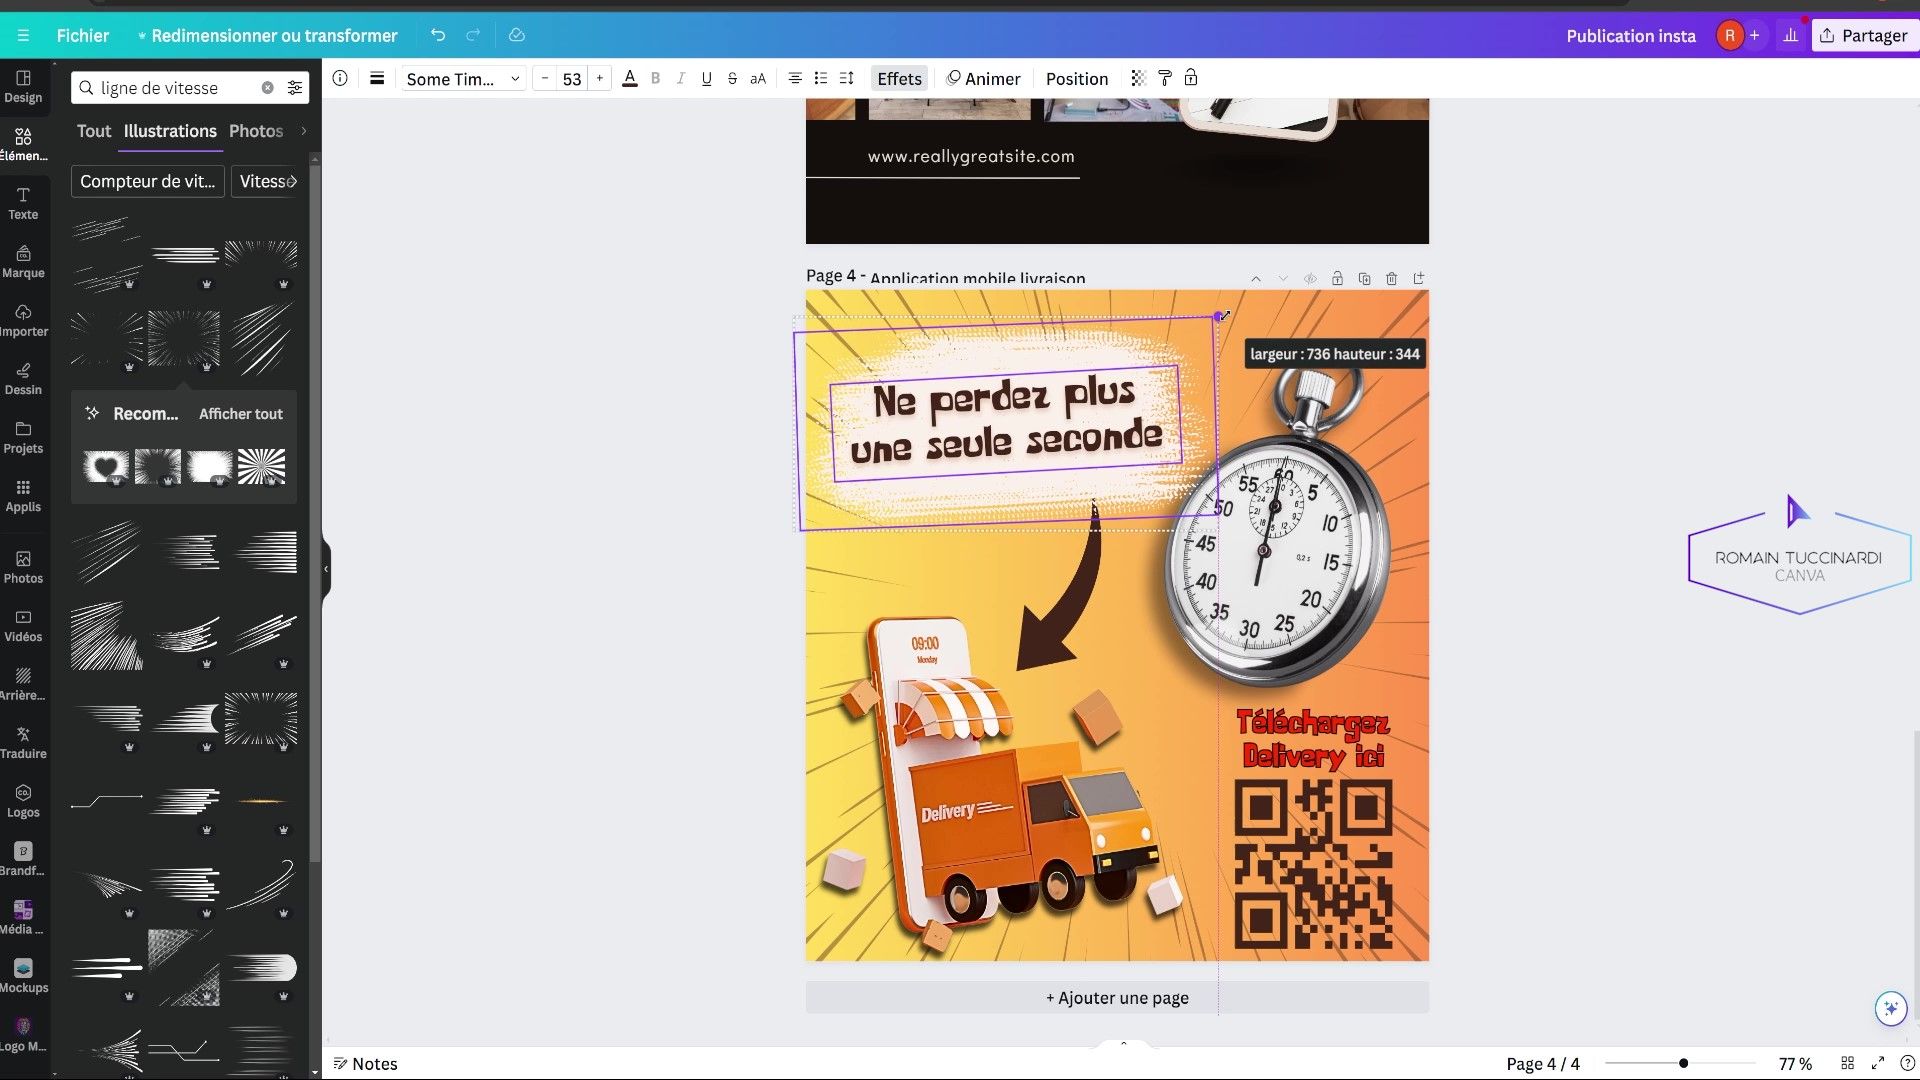Open Marque side panel
This screenshot has height=1080, width=1920.
pos(23,262)
